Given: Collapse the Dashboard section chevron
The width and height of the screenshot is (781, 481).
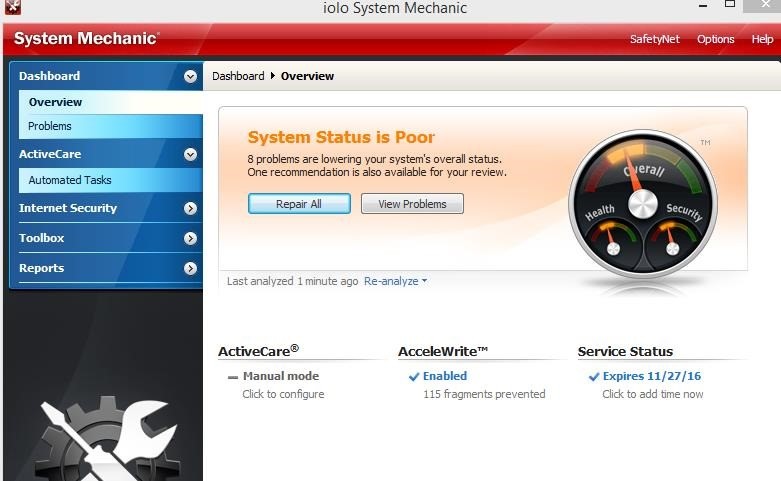Looking at the screenshot, I should tap(190, 76).
